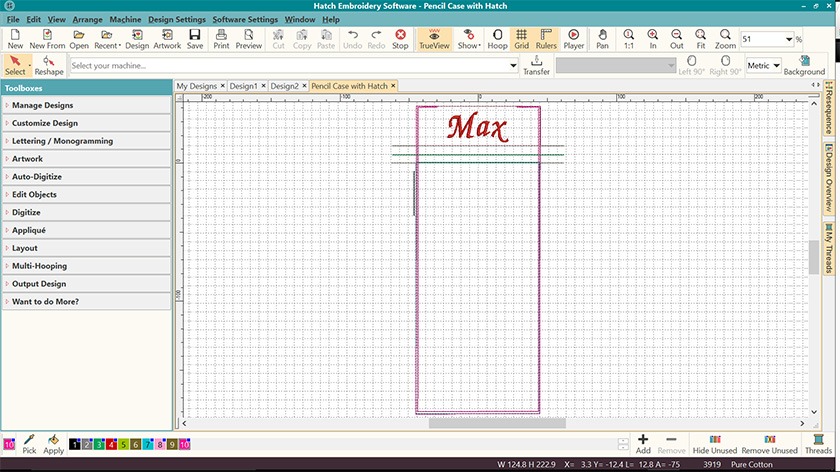Toggle the Grid display
Image resolution: width=840 pixels, height=472 pixels.
pos(521,39)
